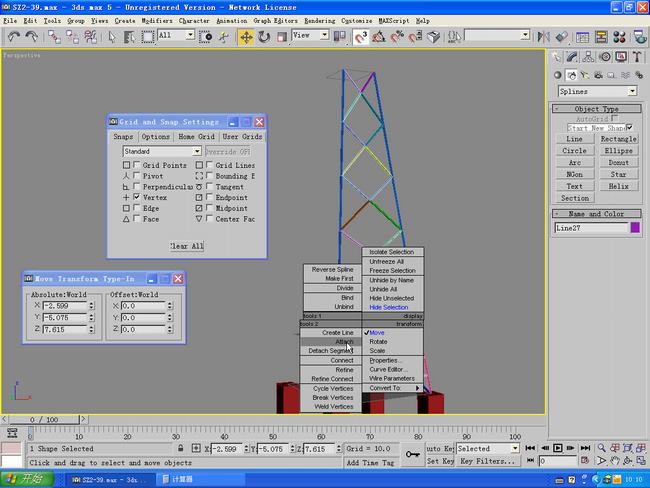Screen dimensions: 650x488
Task: Select the Select and Link tool
Action: point(54,37)
